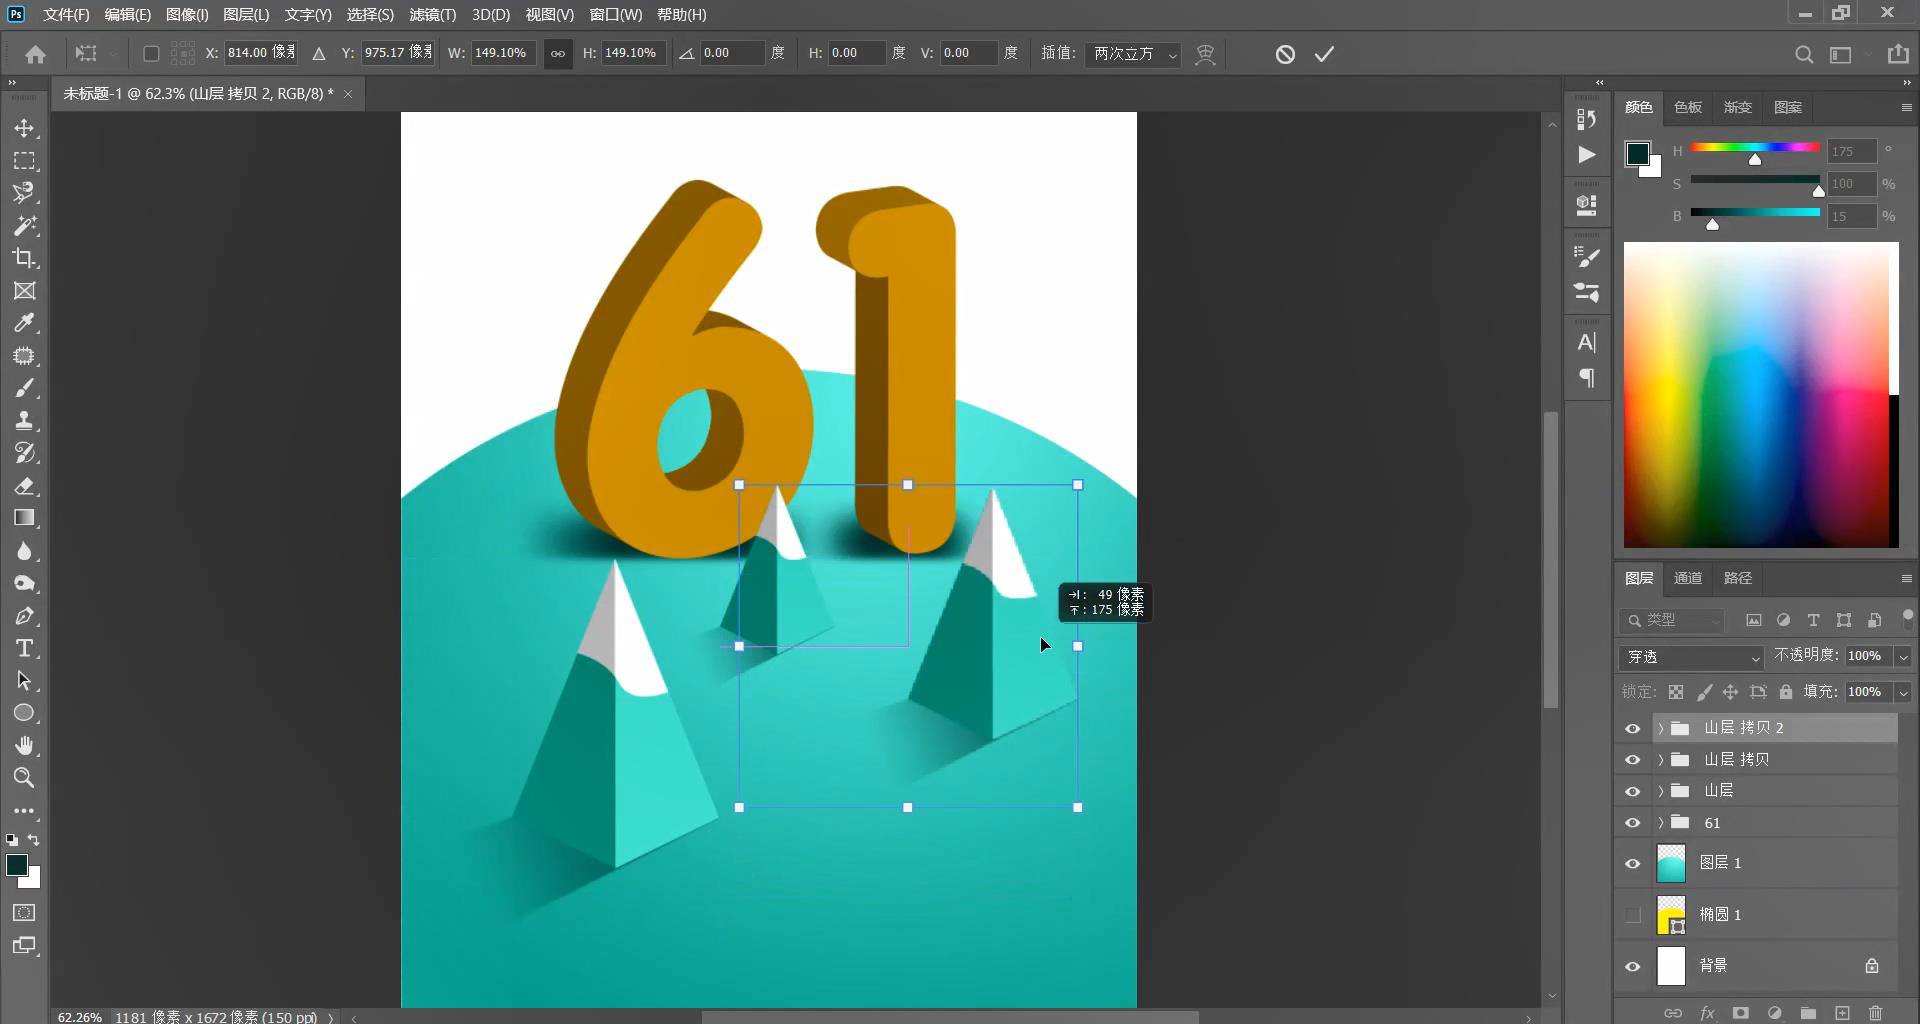Select the Magic Wand tool
The width and height of the screenshot is (1920, 1024).
pyautogui.click(x=25, y=226)
